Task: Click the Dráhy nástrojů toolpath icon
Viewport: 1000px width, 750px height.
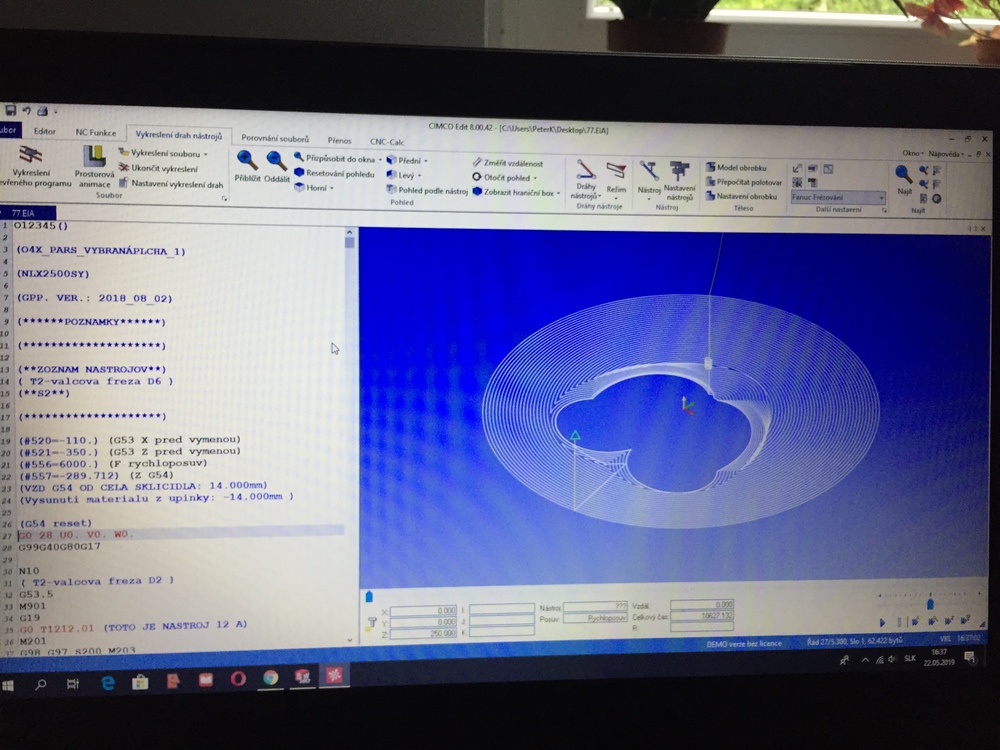Action: click(586, 171)
